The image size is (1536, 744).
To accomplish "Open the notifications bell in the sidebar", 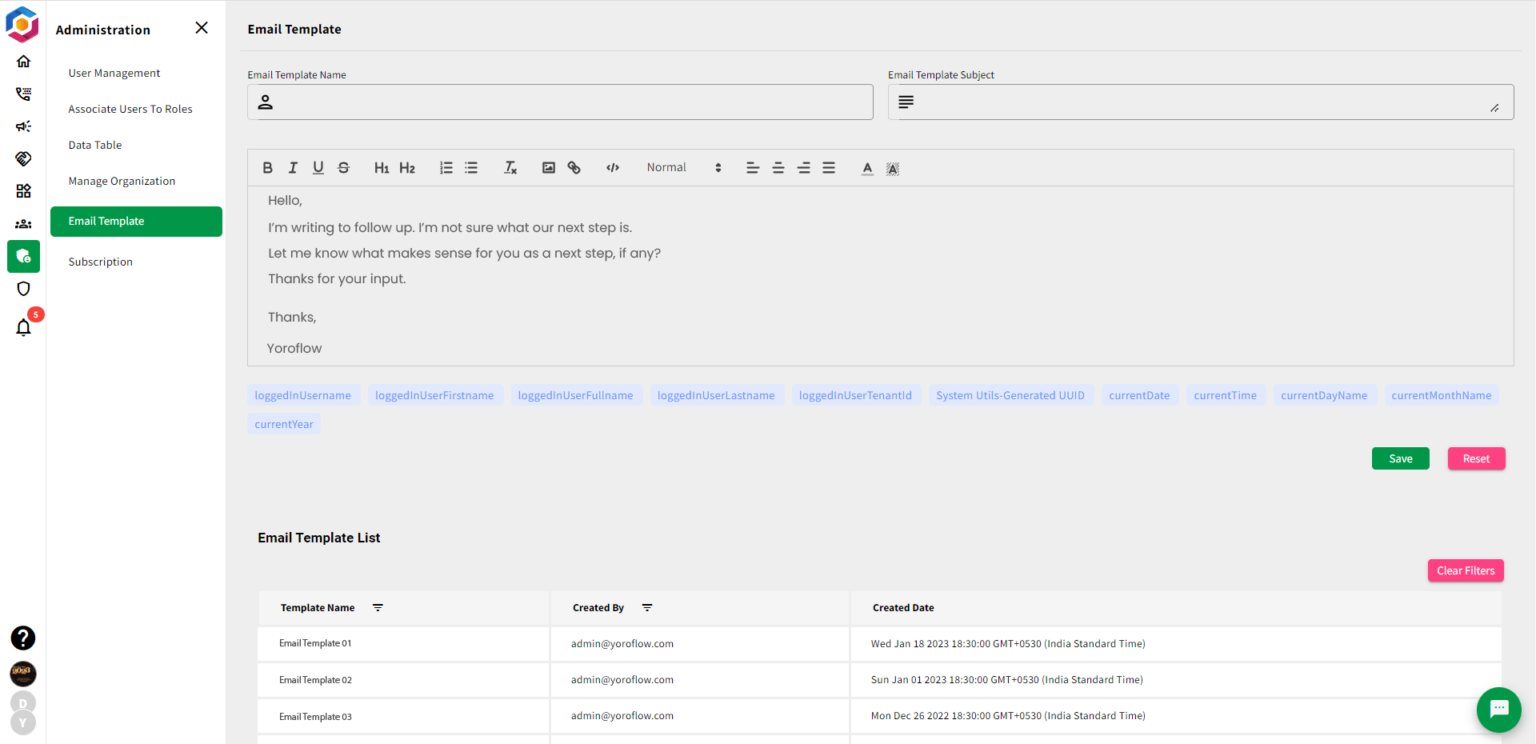I will point(23,327).
